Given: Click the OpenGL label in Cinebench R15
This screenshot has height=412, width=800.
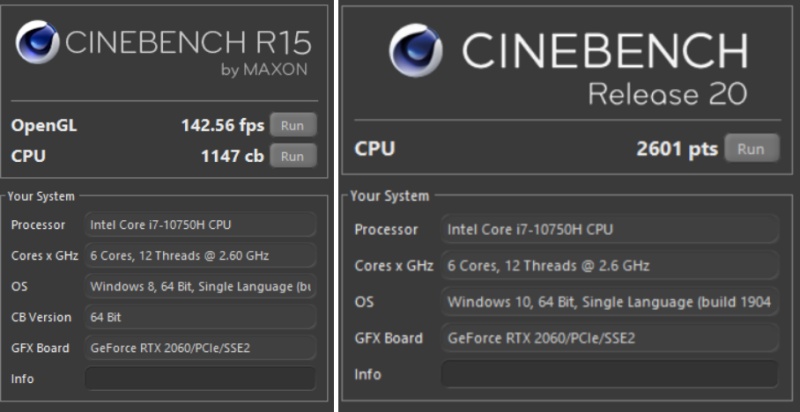Looking at the screenshot, I should pos(44,126).
